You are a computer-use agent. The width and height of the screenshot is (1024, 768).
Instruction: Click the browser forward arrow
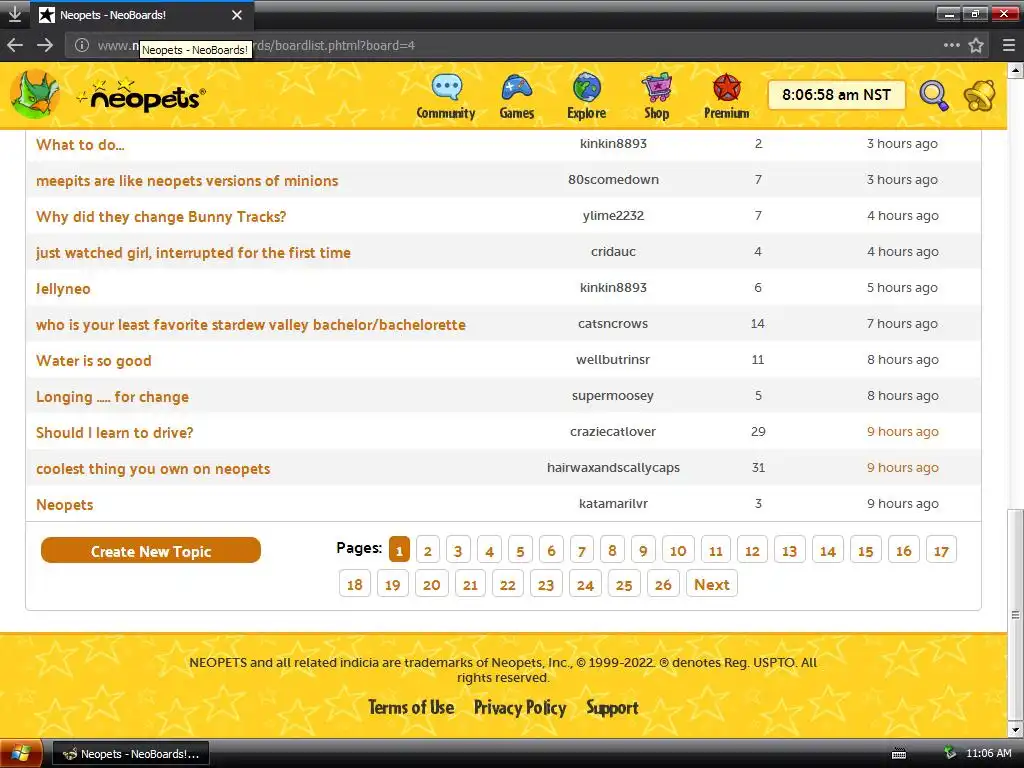pos(45,45)
